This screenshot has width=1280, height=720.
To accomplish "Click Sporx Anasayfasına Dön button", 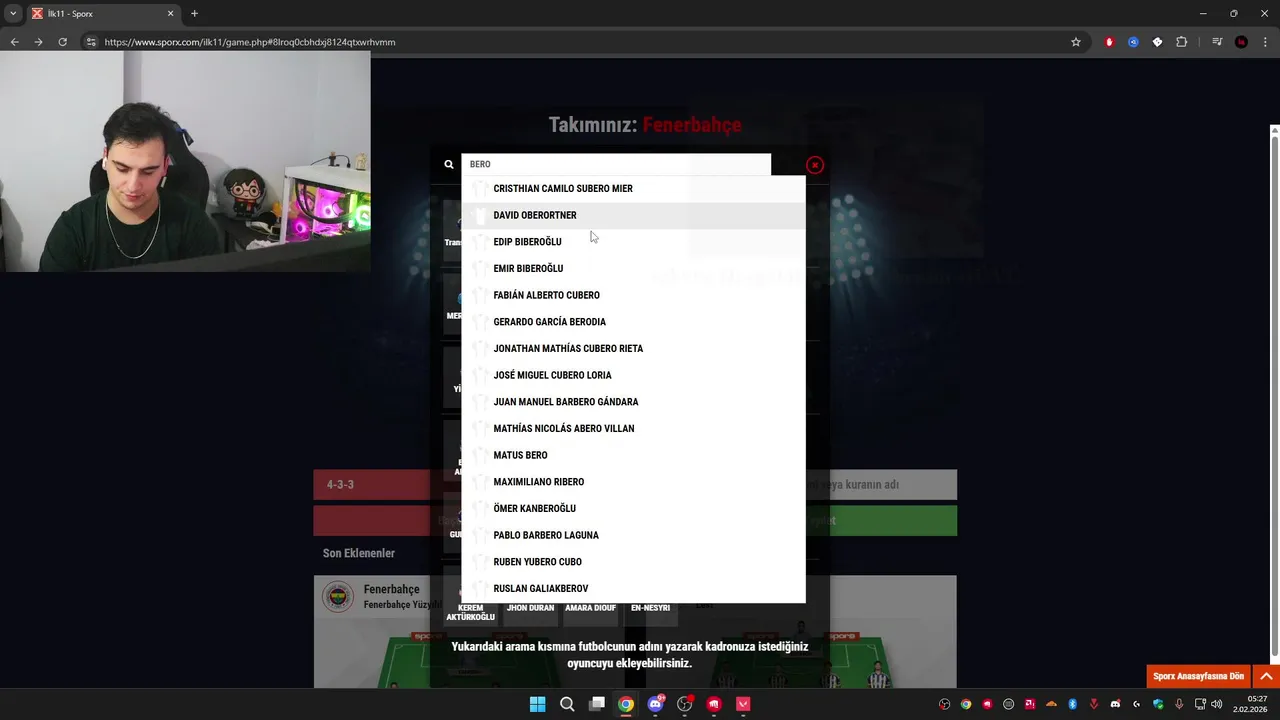I will [1198, 676].
